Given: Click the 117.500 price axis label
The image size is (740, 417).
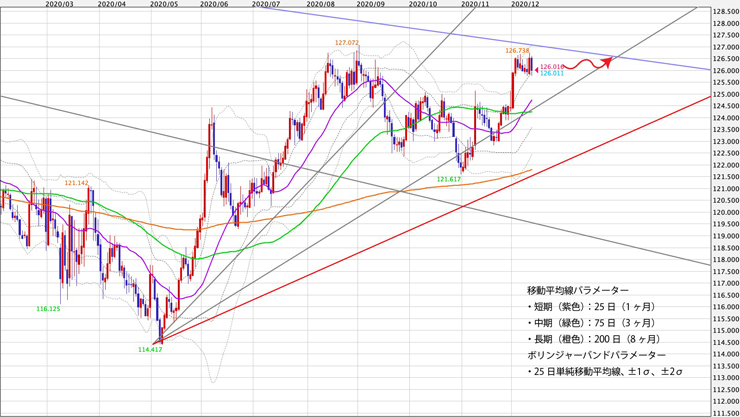Looking at the screenshot, I should coord(727,272).
